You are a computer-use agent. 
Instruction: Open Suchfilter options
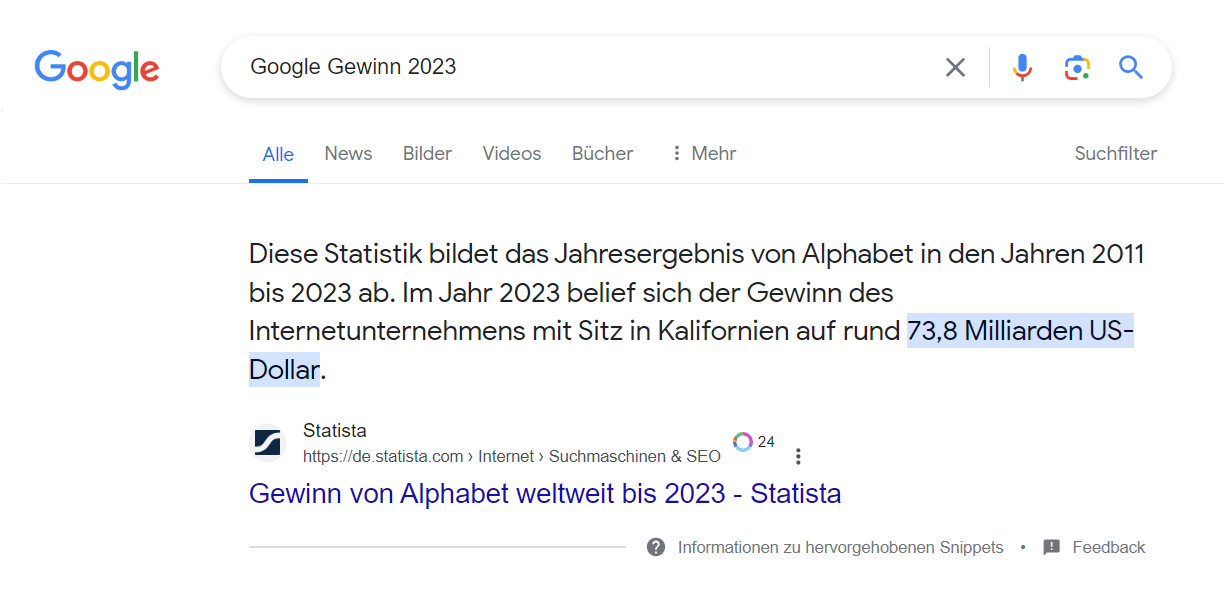tap(1116, 153)
